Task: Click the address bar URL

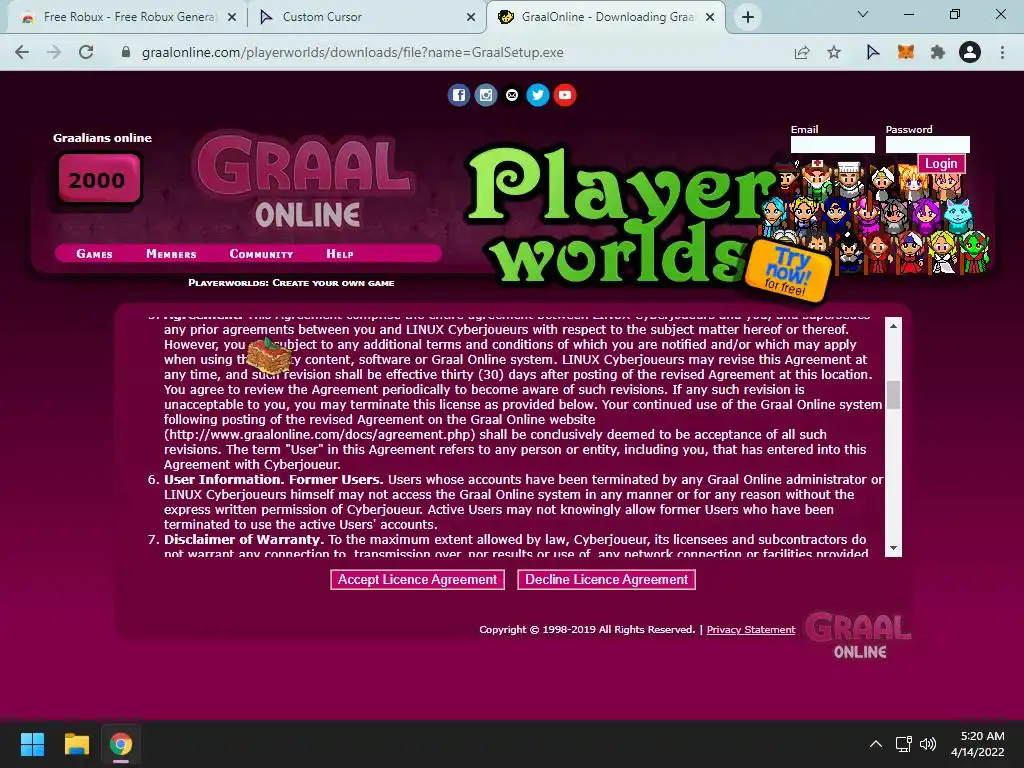Action: tap(353, 52)
